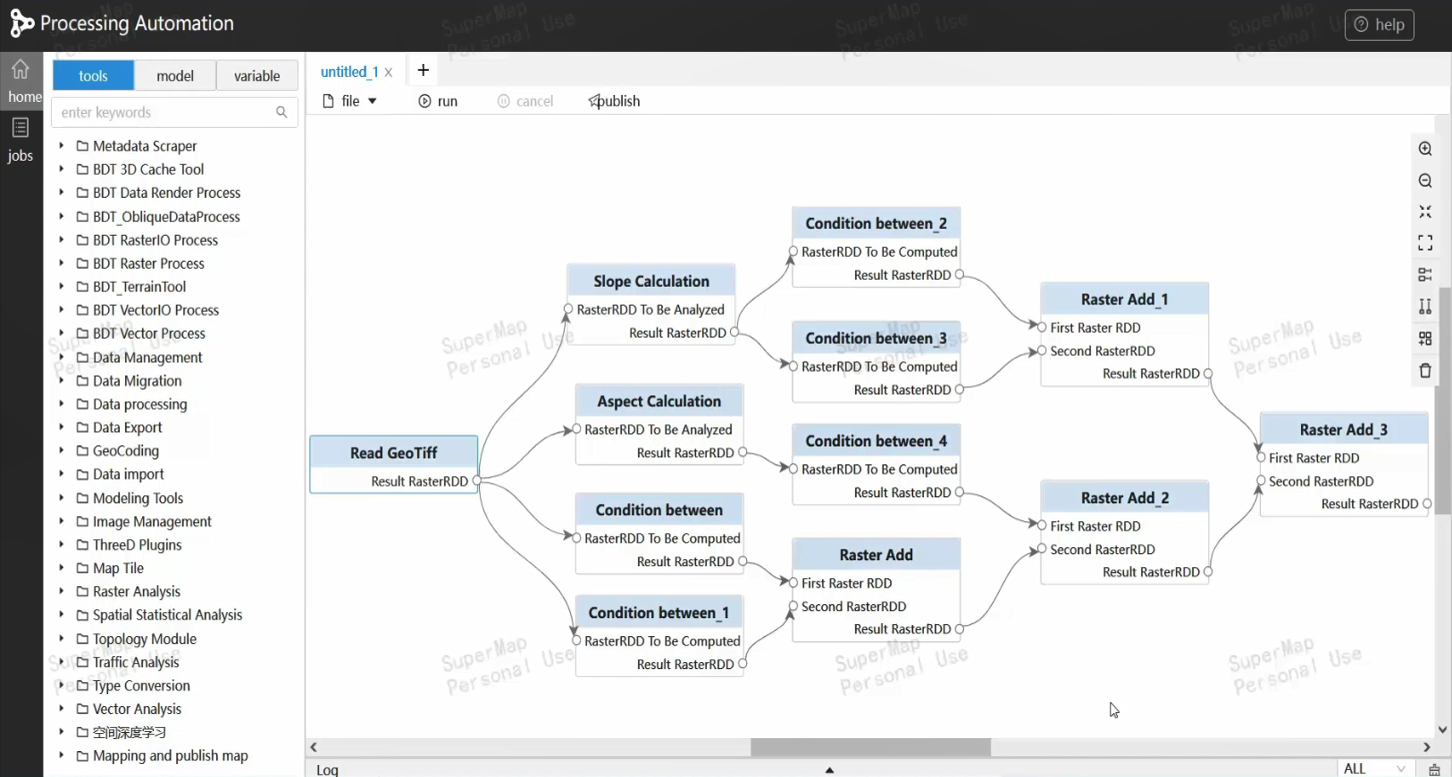This screenshot has height=777, width=1452.
Task: Select the Raster Add_2 node header
Action: pyautogui.click(x=1125, y=498)
